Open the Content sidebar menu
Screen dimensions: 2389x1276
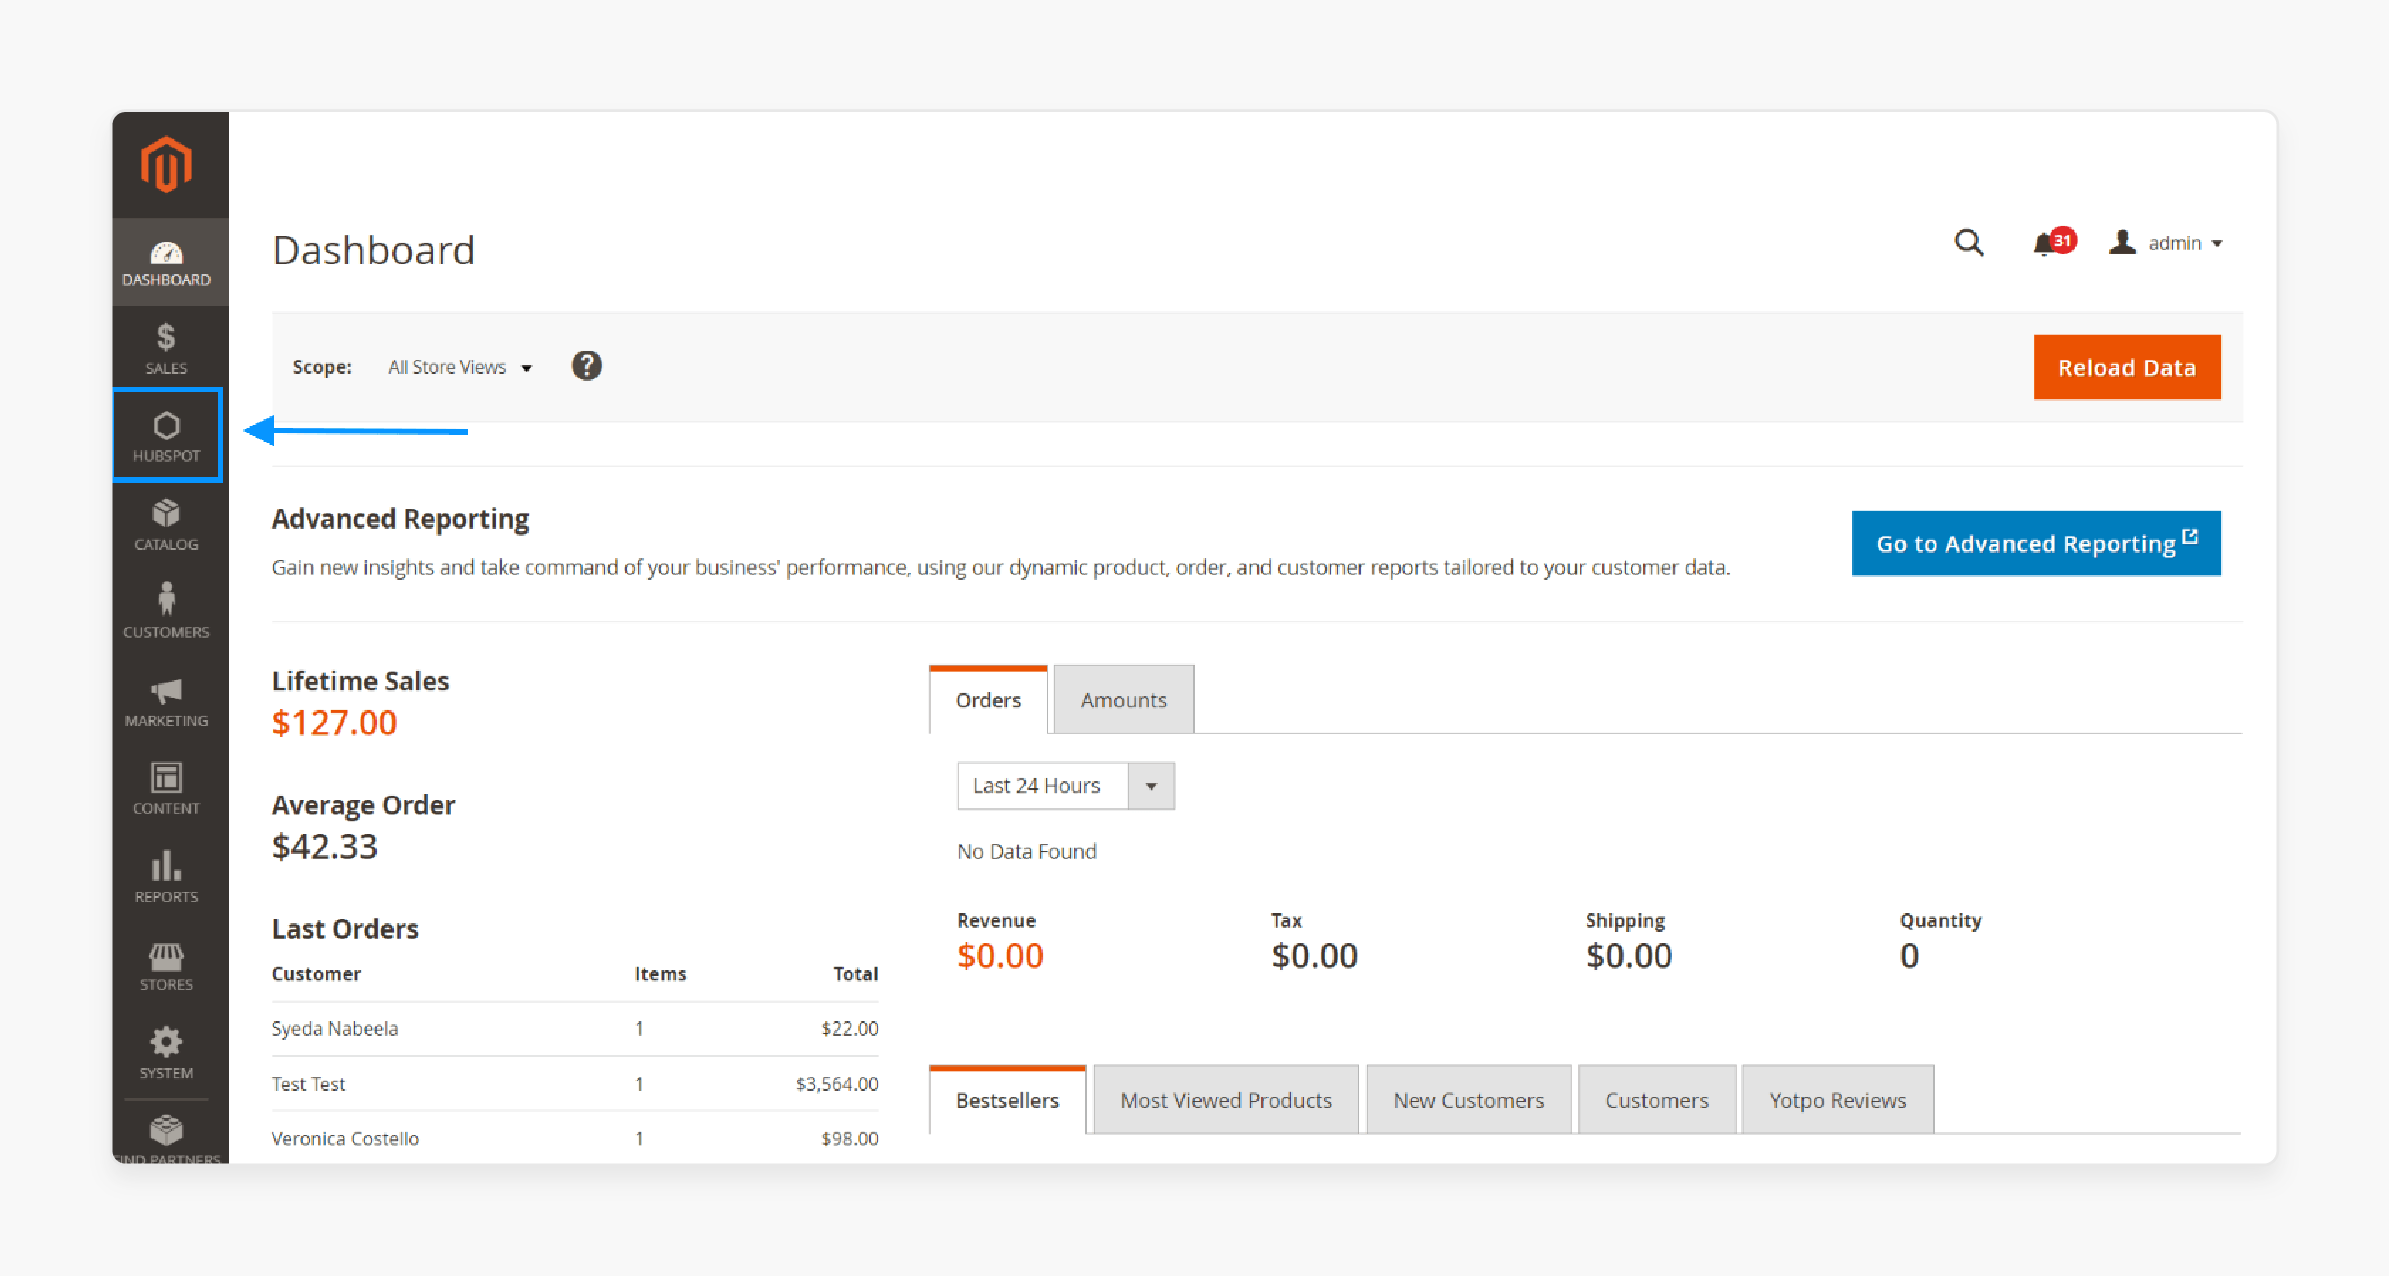point(167,789)
